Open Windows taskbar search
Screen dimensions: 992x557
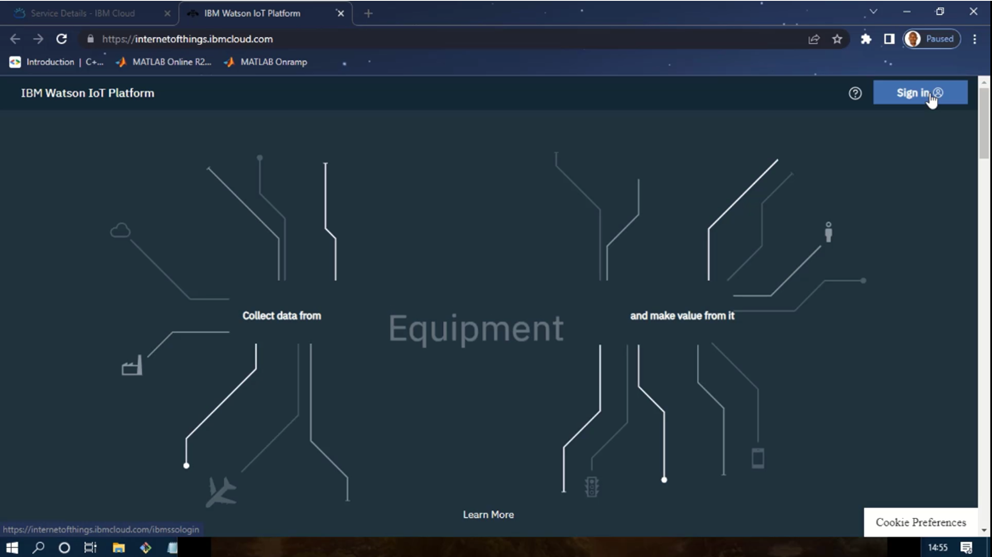point(39,548)
